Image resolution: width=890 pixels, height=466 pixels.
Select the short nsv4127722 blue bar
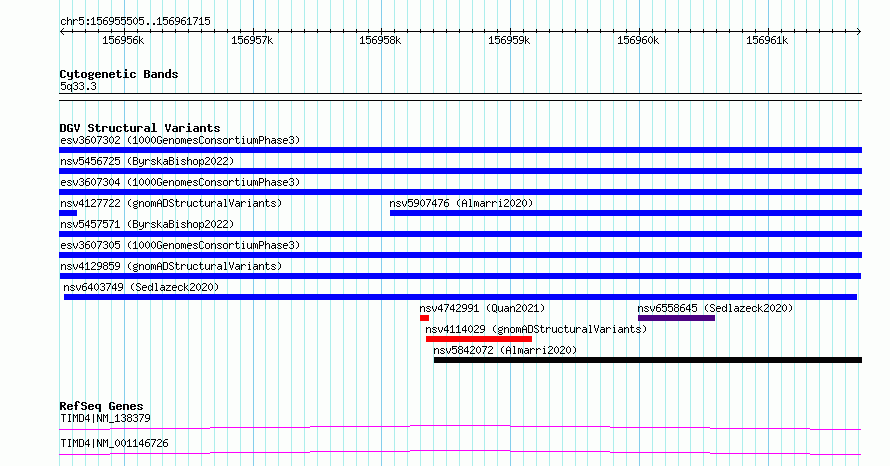pos(68,213)
